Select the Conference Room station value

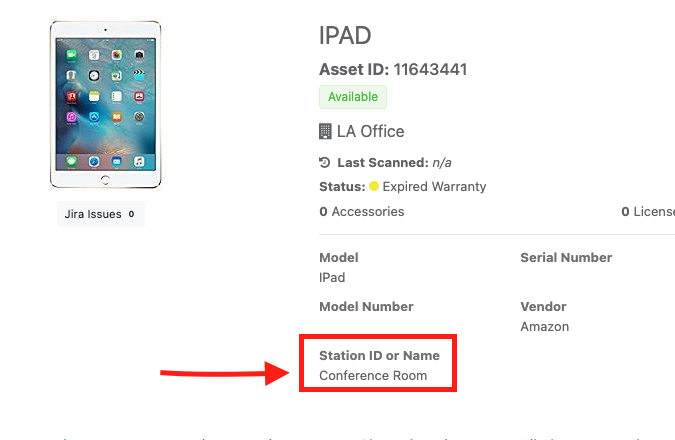click(x=373, y=376)
